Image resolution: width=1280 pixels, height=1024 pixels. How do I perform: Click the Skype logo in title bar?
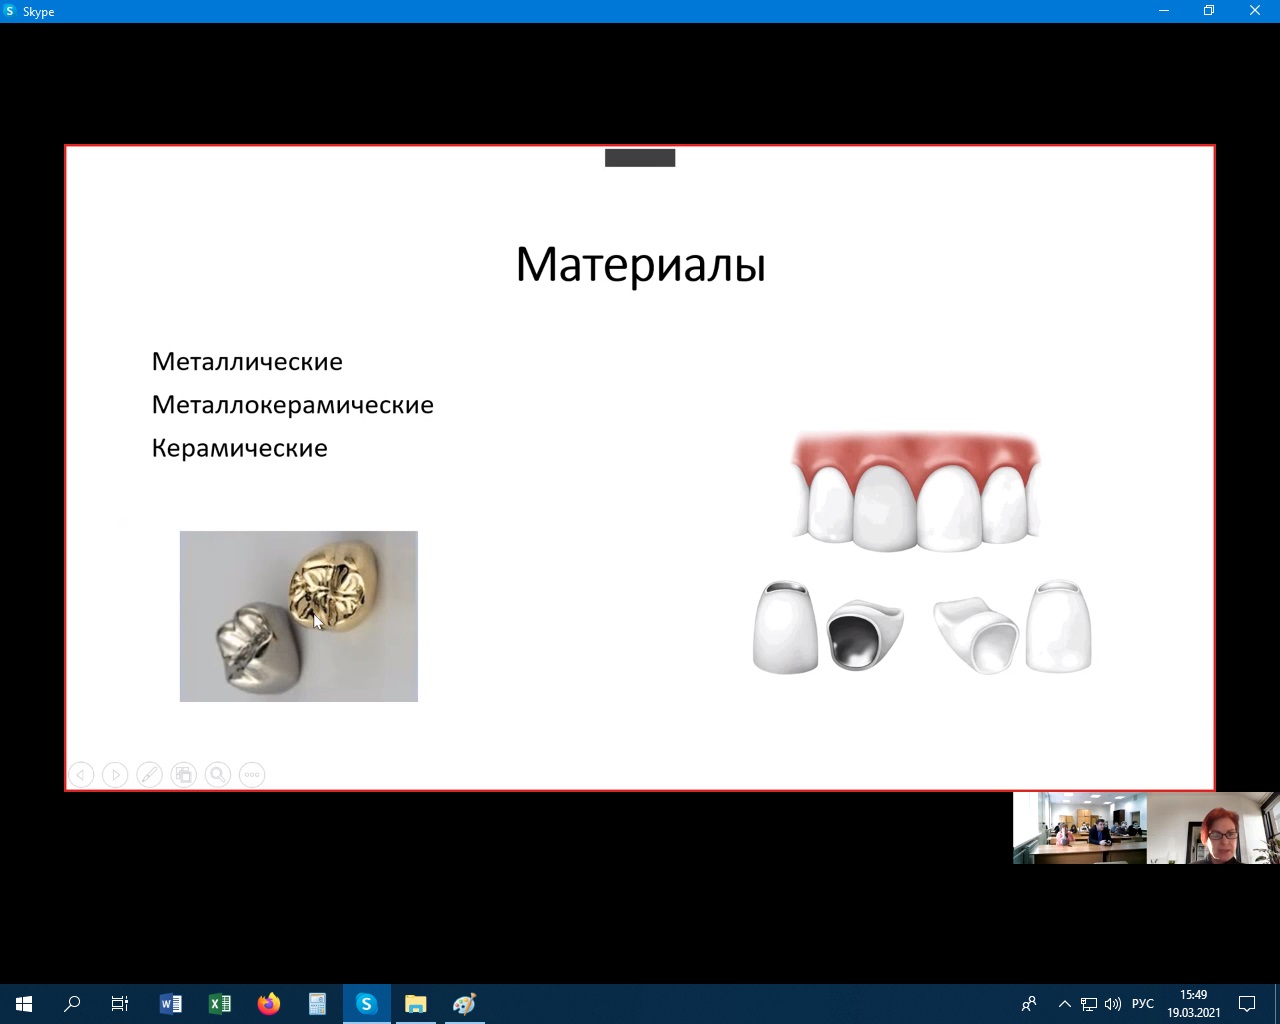tap(10, 11)
